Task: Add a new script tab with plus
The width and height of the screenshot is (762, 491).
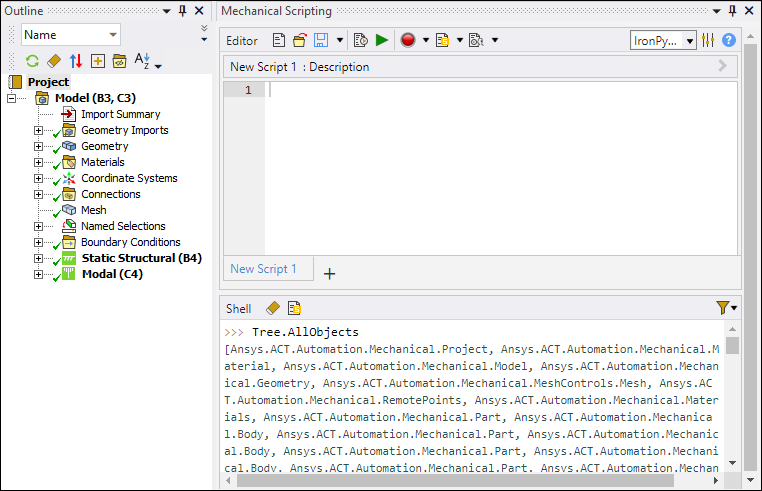Action: tap(330, 273)
